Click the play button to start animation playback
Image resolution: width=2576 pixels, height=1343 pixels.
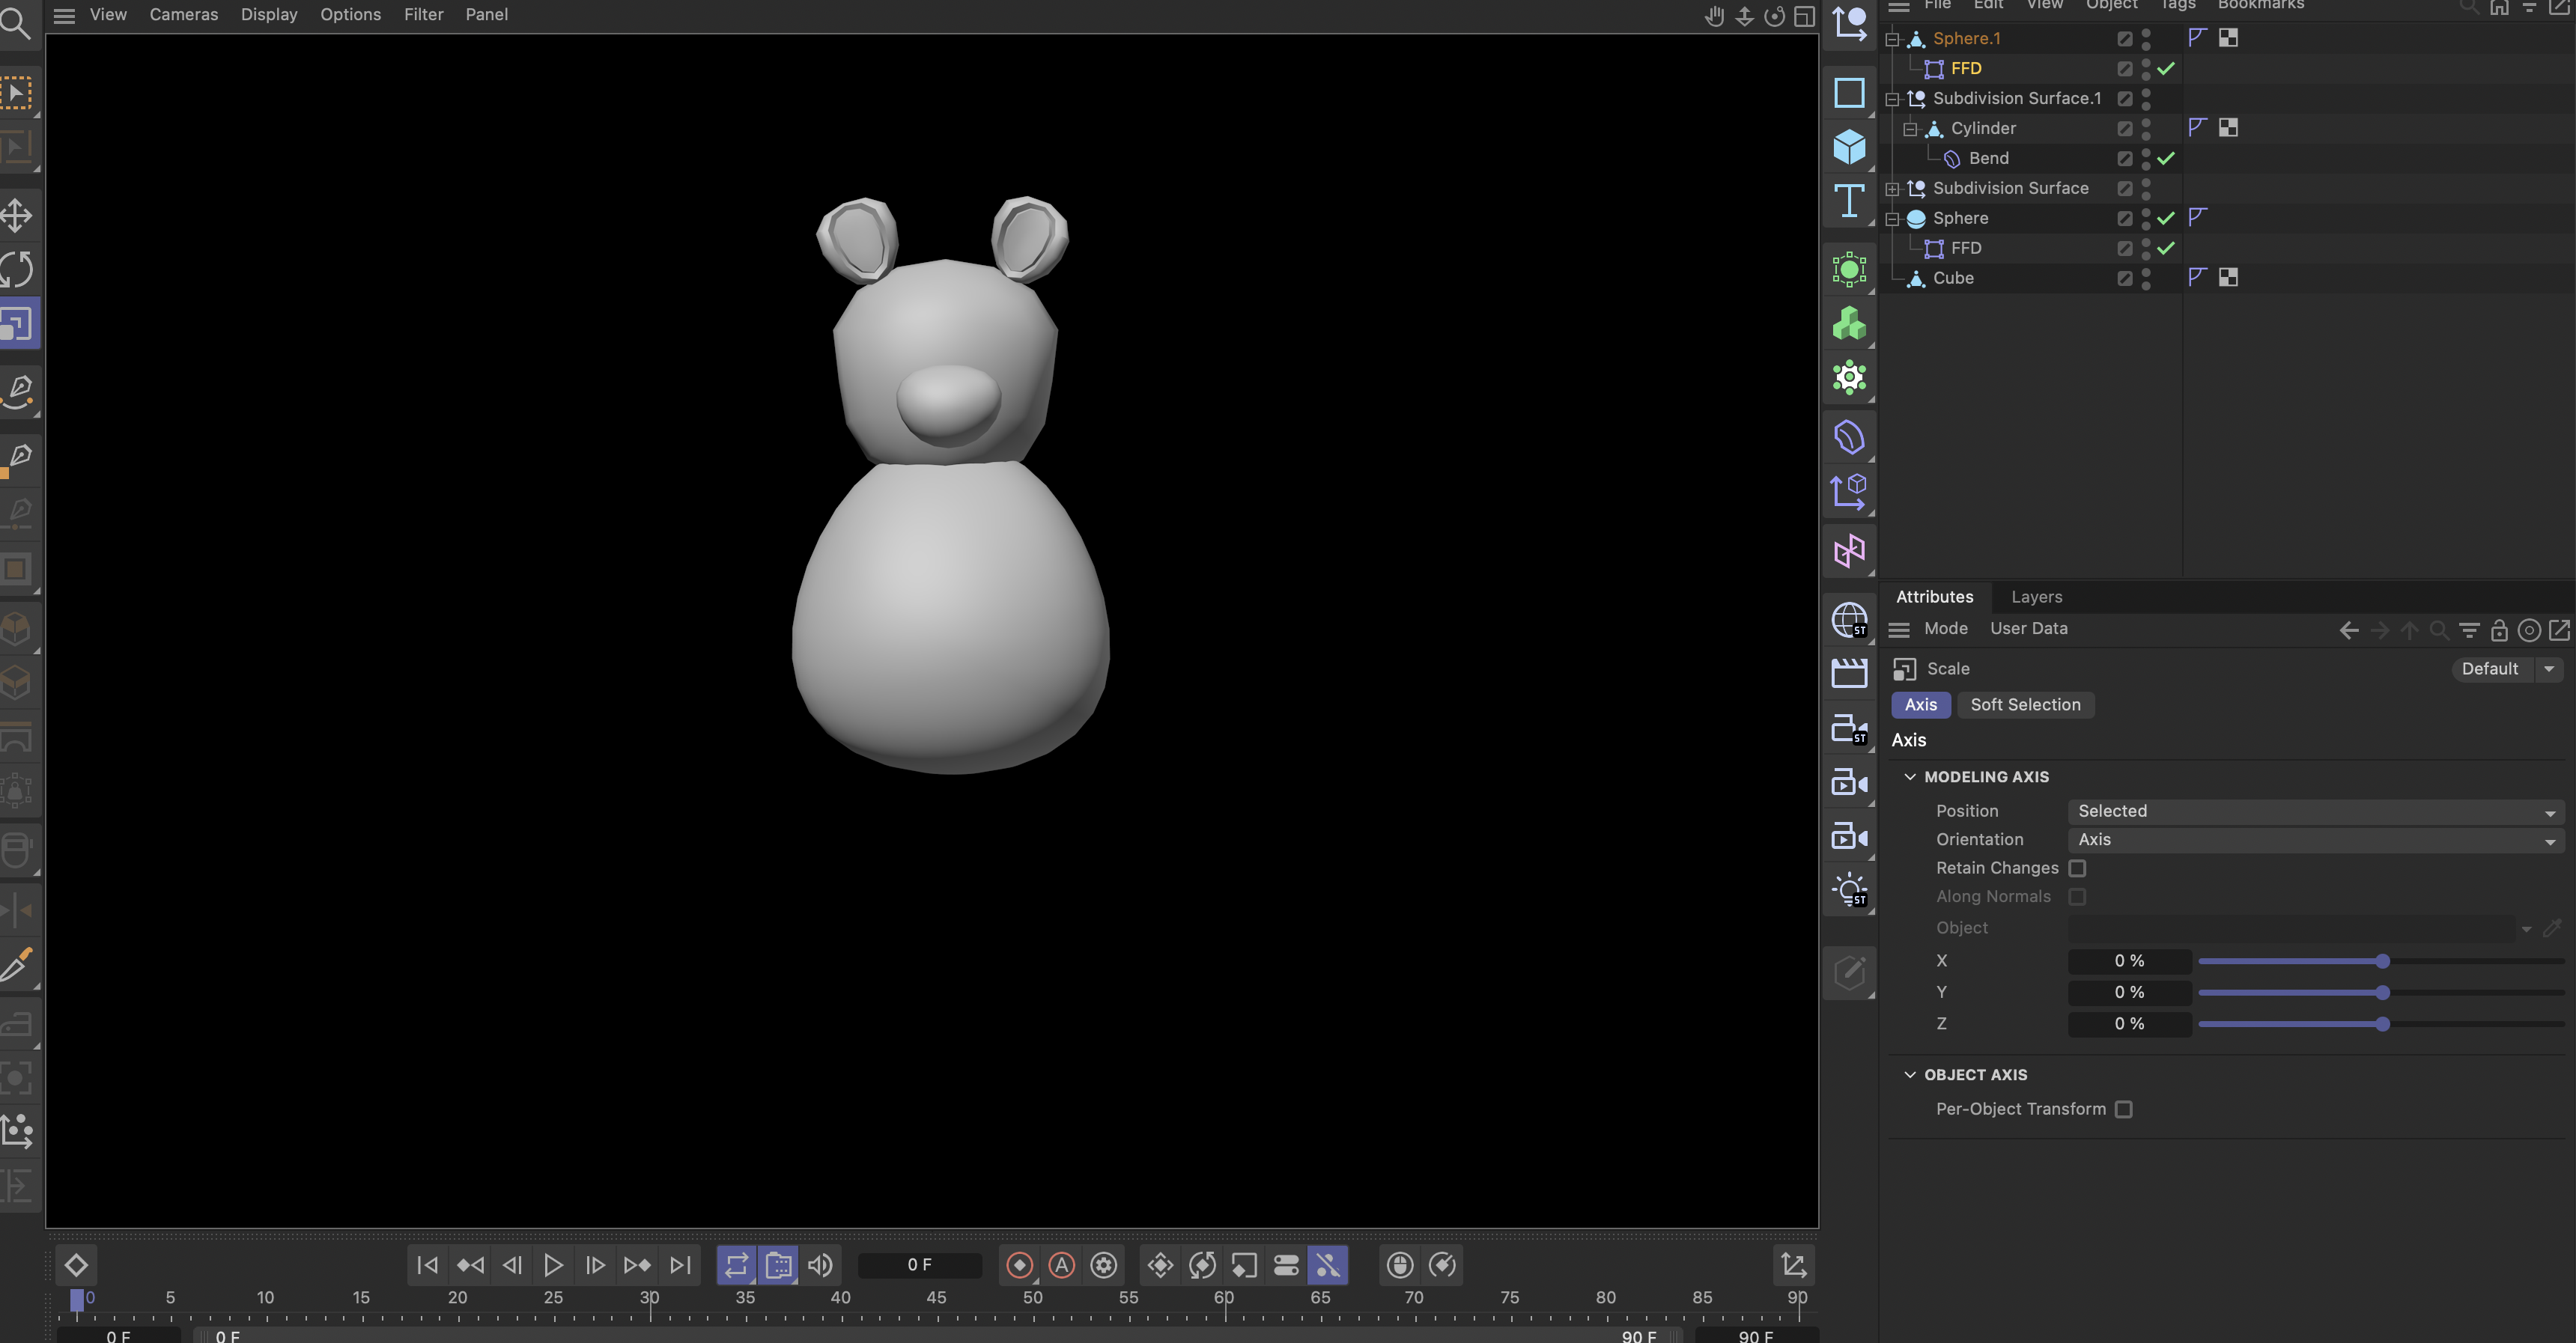[553, 1264]
